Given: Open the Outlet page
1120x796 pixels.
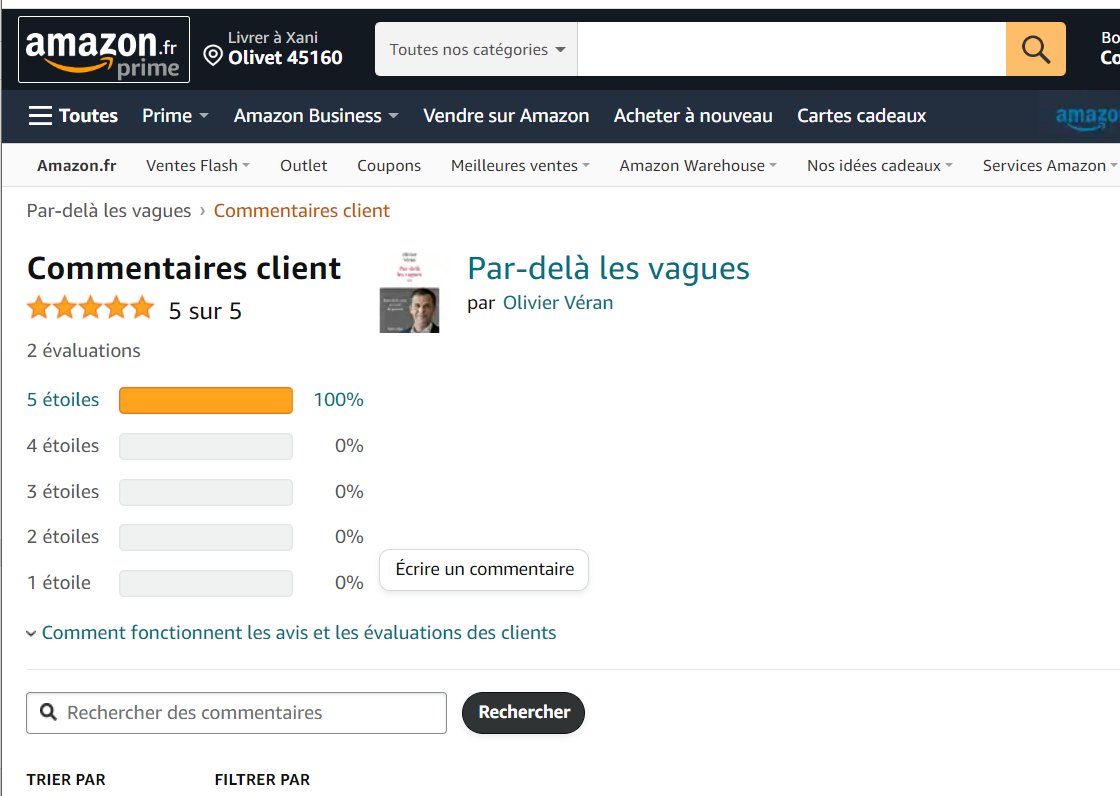Looking at the screenshot, I should pyautogui.click(x=304, y=166).
